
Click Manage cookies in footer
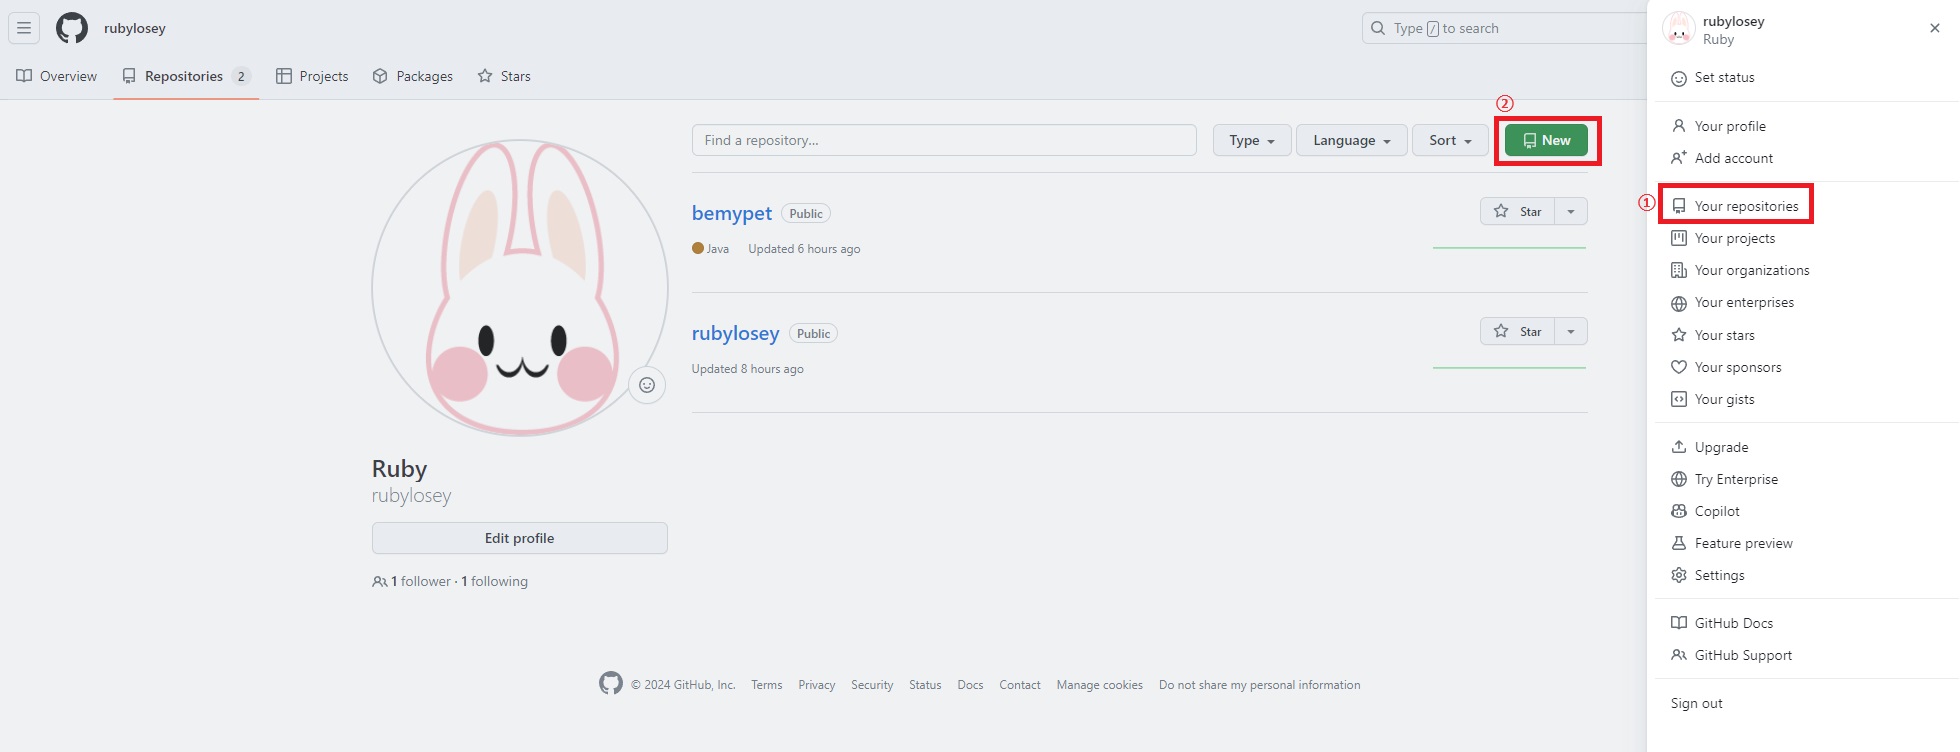(x=1100, y=685)
